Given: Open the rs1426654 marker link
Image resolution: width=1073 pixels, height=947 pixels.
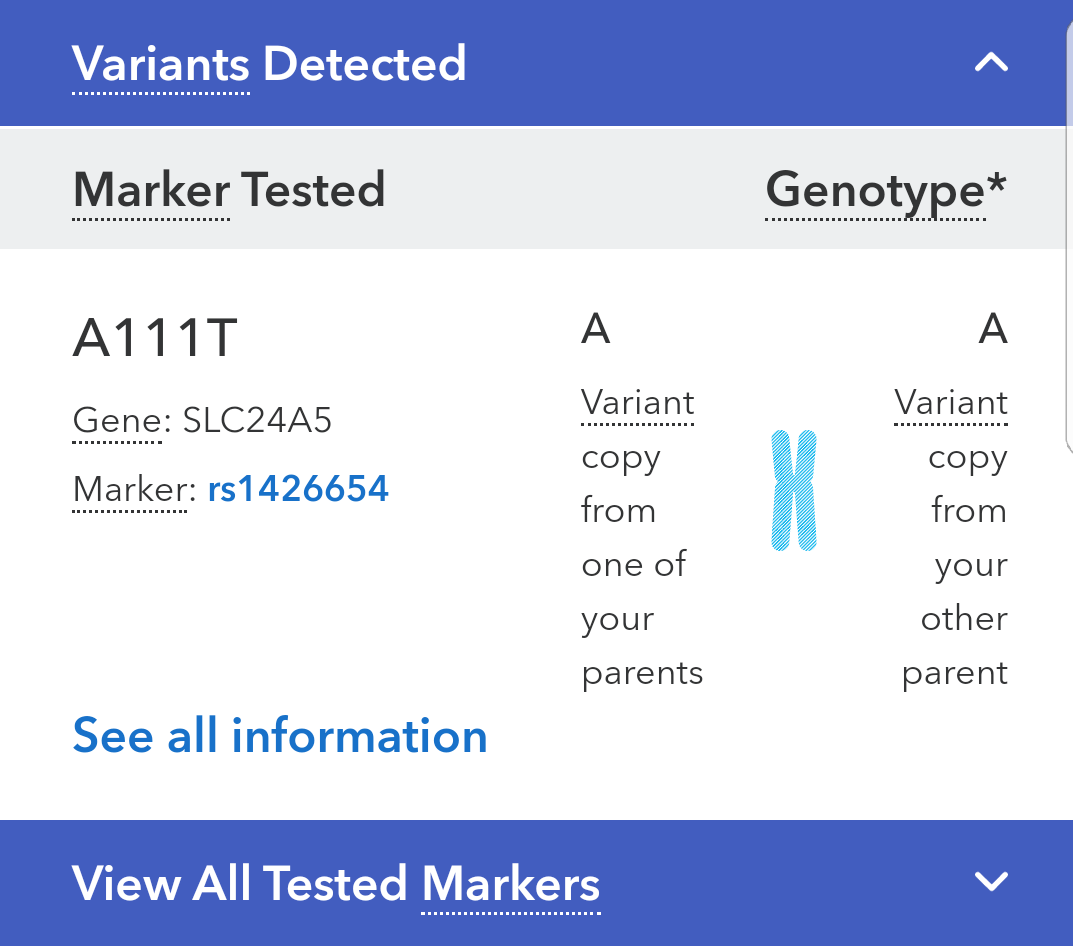Looking at the screenshot, I should click(298, 489).
